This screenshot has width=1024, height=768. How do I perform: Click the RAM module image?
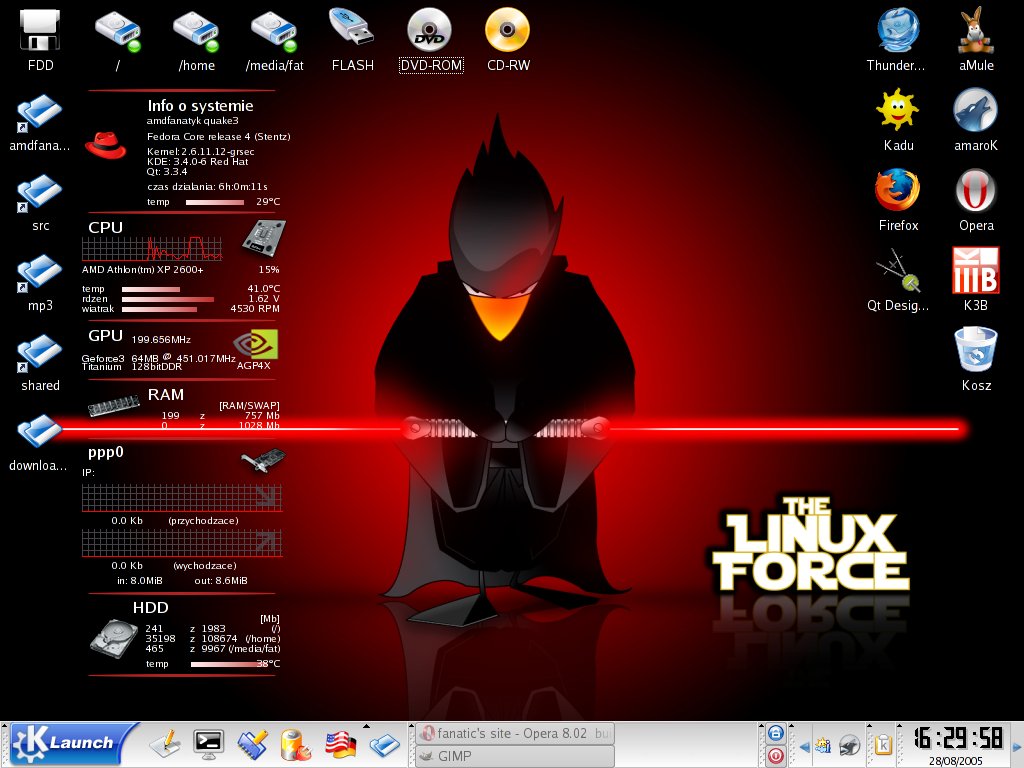[x=114, y=406]
